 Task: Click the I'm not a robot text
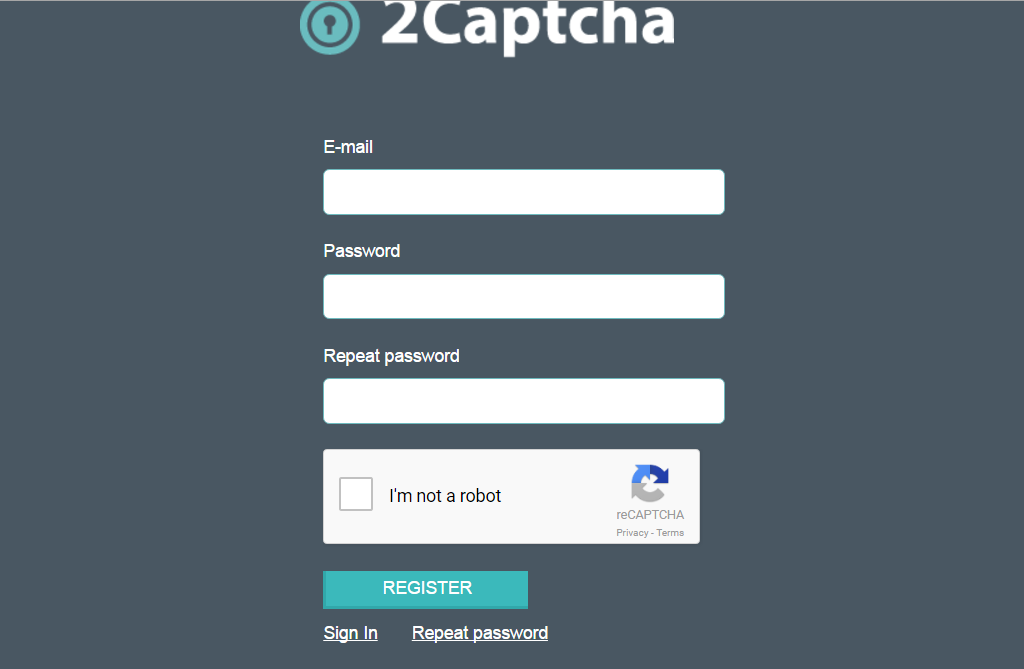coord(445,496)
